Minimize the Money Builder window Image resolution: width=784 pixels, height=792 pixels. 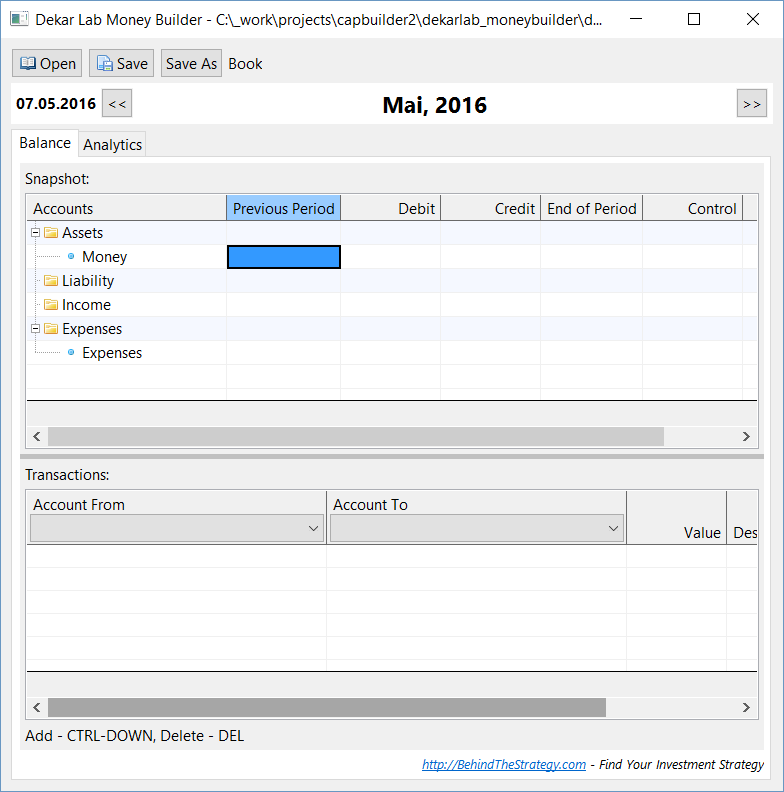(x=636, y=19)
